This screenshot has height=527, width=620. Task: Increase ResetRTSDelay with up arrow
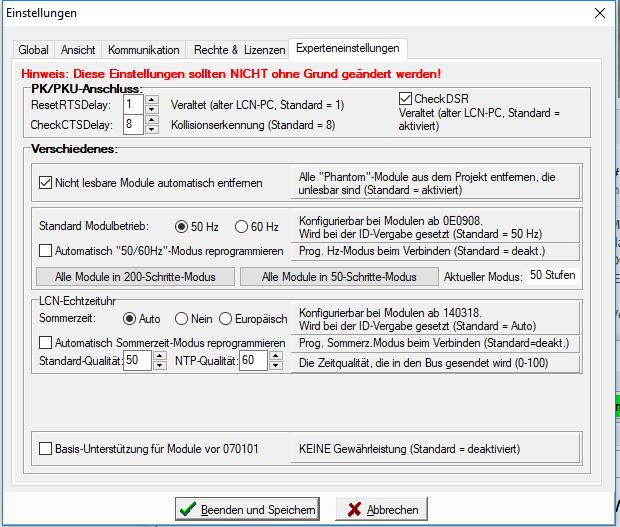click(152, 99)
